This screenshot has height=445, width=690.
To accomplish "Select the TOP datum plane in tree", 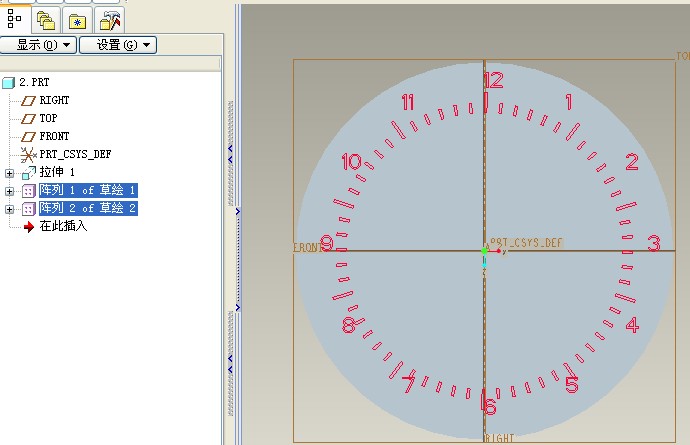I will [48, 118].
